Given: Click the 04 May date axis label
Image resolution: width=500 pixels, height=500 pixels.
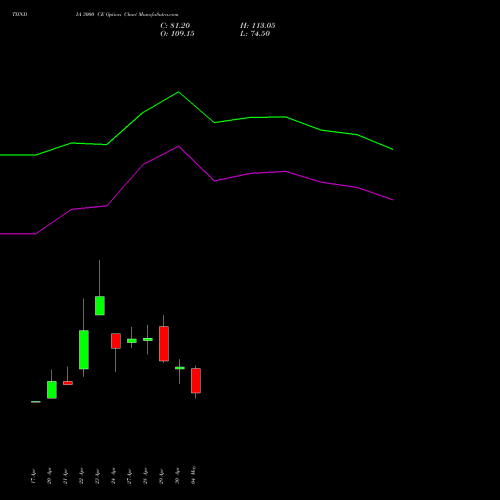Looking at the screenshot, I should click(193, 475).
